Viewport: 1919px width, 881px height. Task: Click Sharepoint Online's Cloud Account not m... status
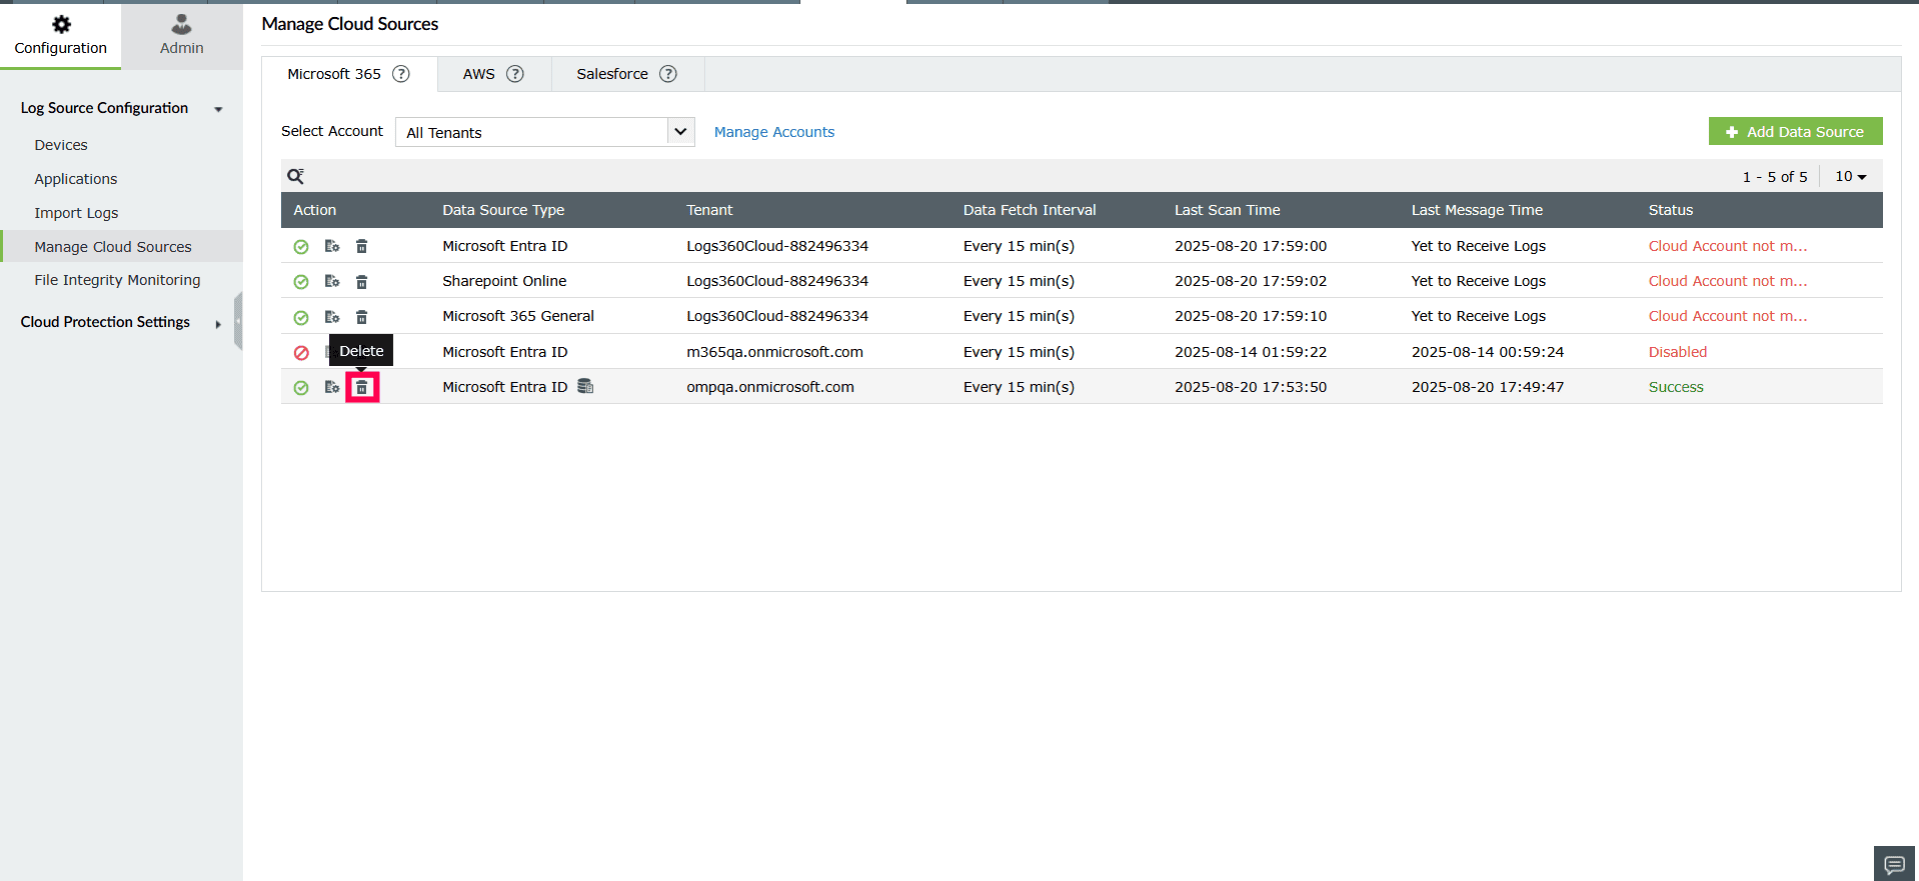(x=1728, y=281)
